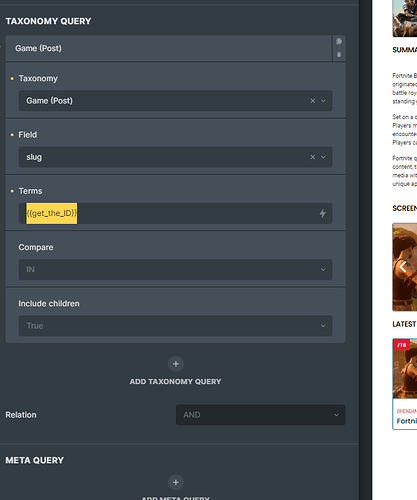Expand the Taxonomy dropdown
This screenshot has height=500, width=417.
pyautogui.click(x=323, y=101)
